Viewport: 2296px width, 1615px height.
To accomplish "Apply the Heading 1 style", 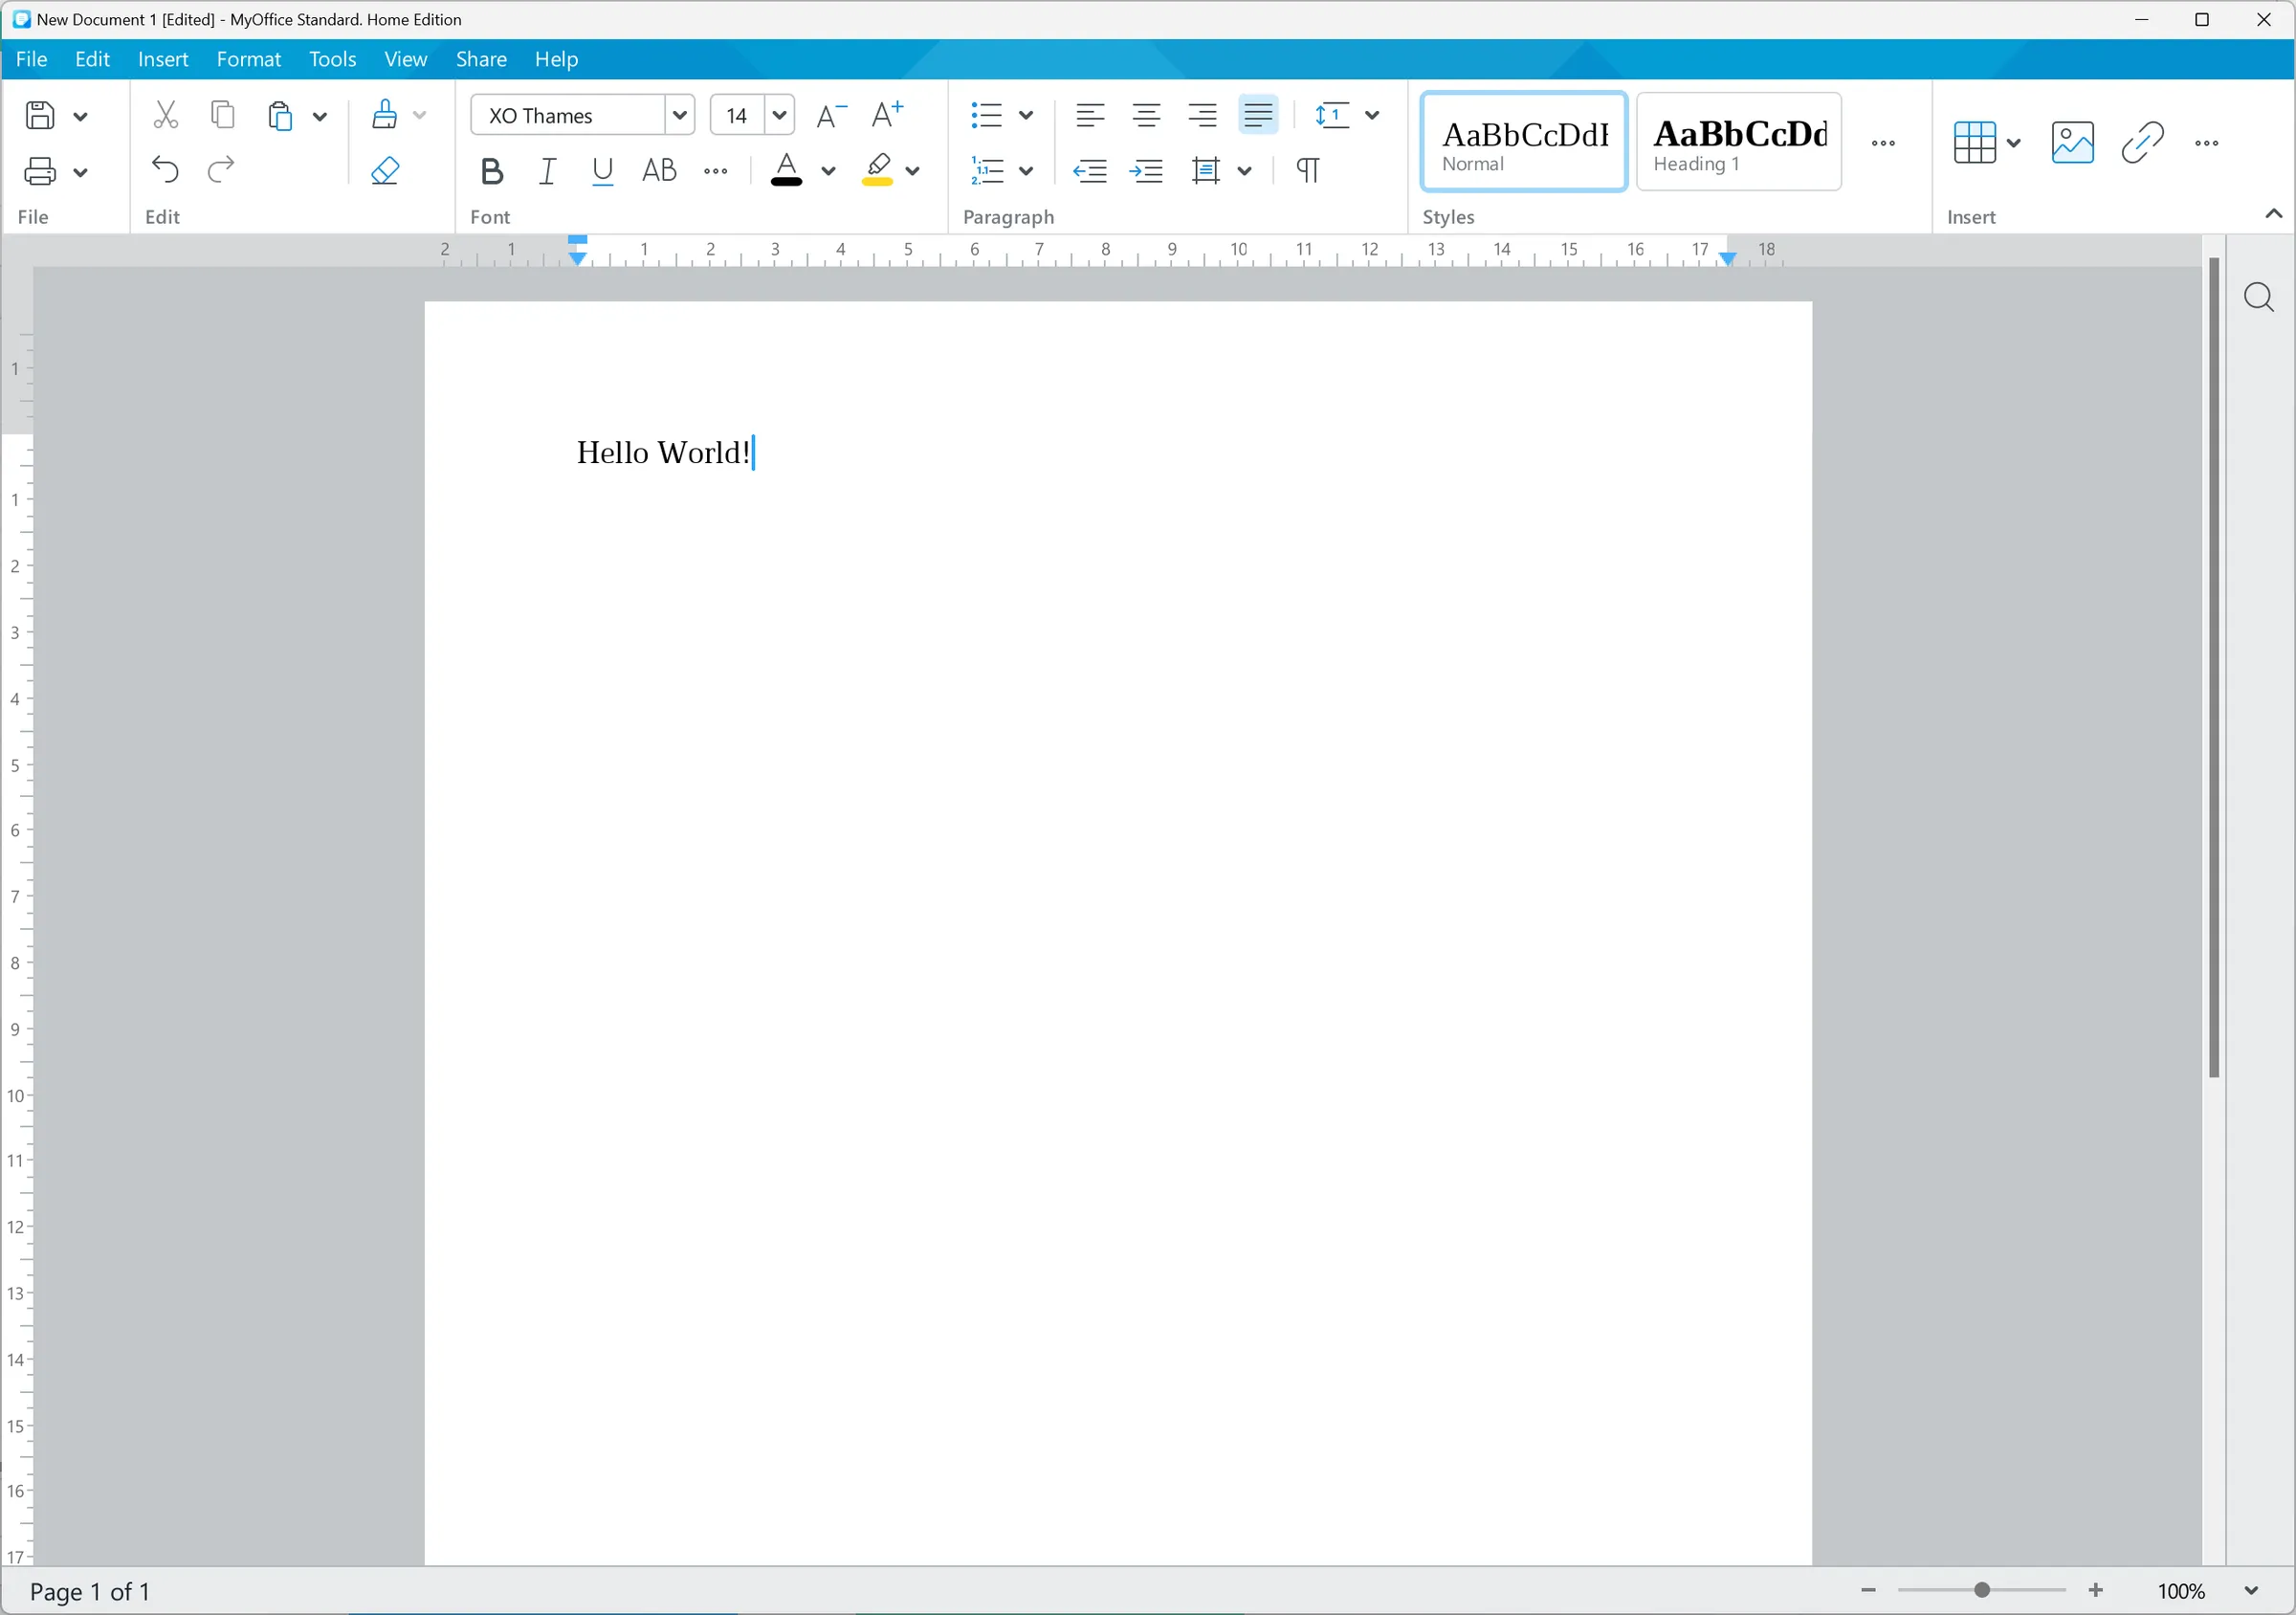I will coord(1738,141).
